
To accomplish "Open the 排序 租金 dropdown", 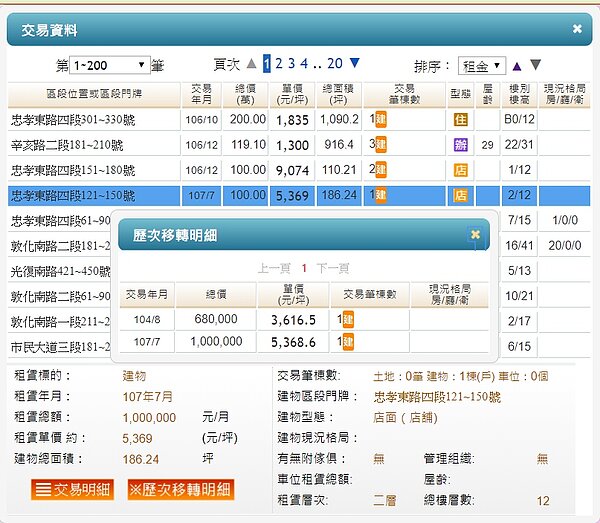I will (x=482, y=66).
